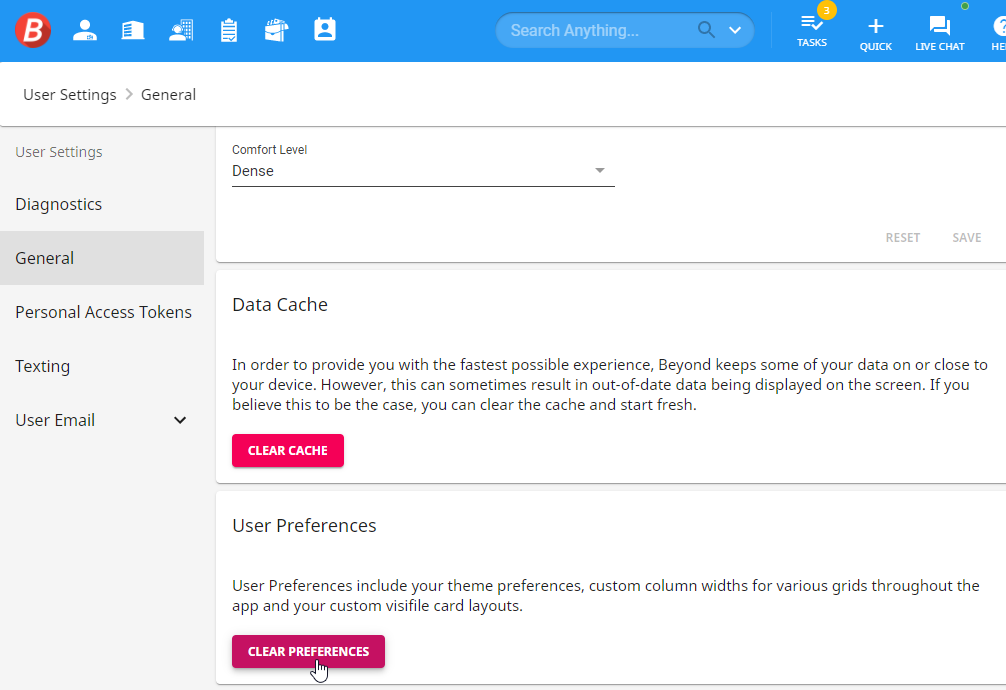This screenshot has height=690, width=1006.
Task: Open the Comfort Level dropdown
Action: (423, 171)
